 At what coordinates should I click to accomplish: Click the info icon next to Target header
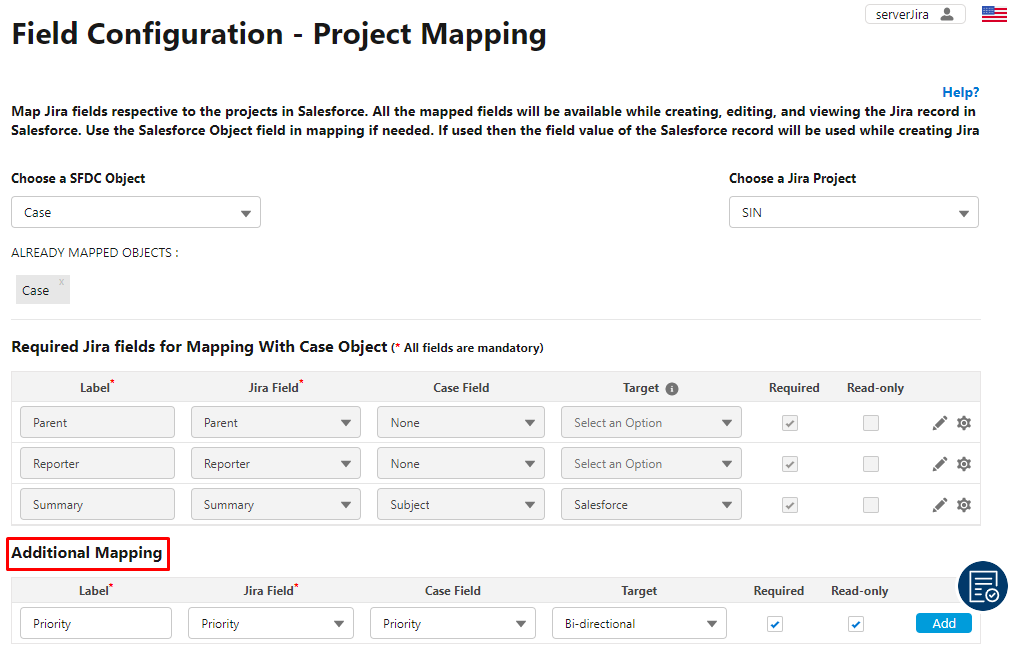point(674,387)
